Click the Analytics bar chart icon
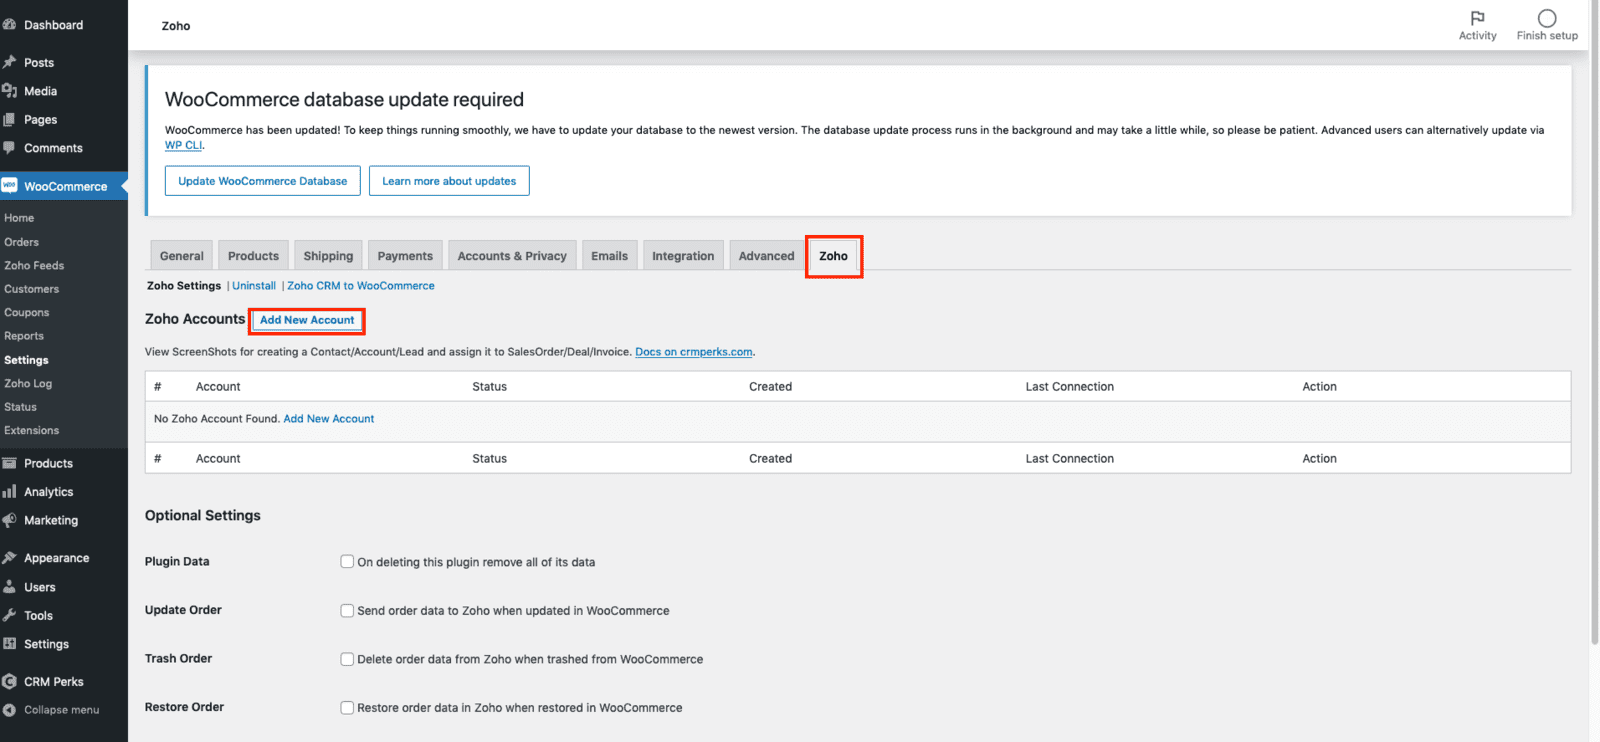1600x742 pixels. point(9,492)
